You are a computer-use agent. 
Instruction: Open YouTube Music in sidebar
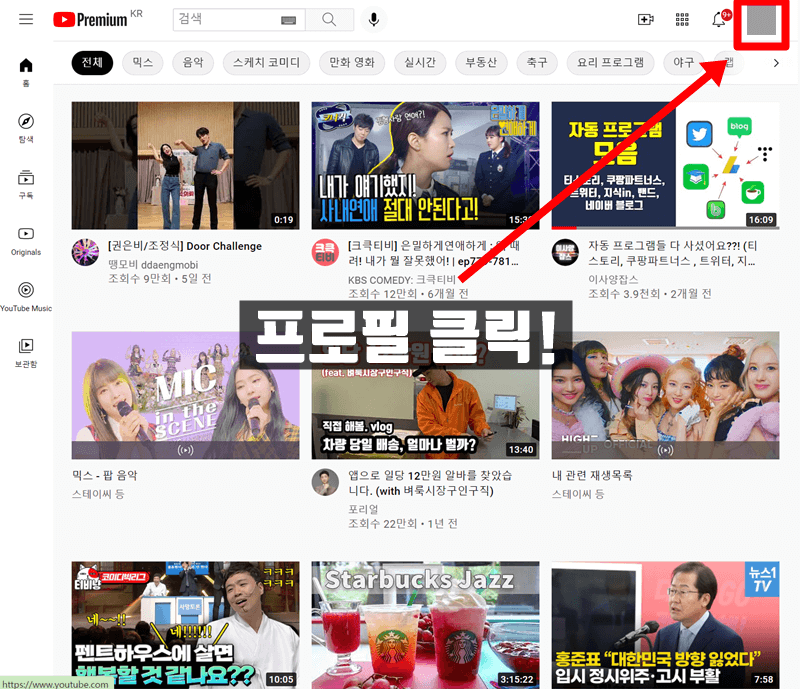26,297
